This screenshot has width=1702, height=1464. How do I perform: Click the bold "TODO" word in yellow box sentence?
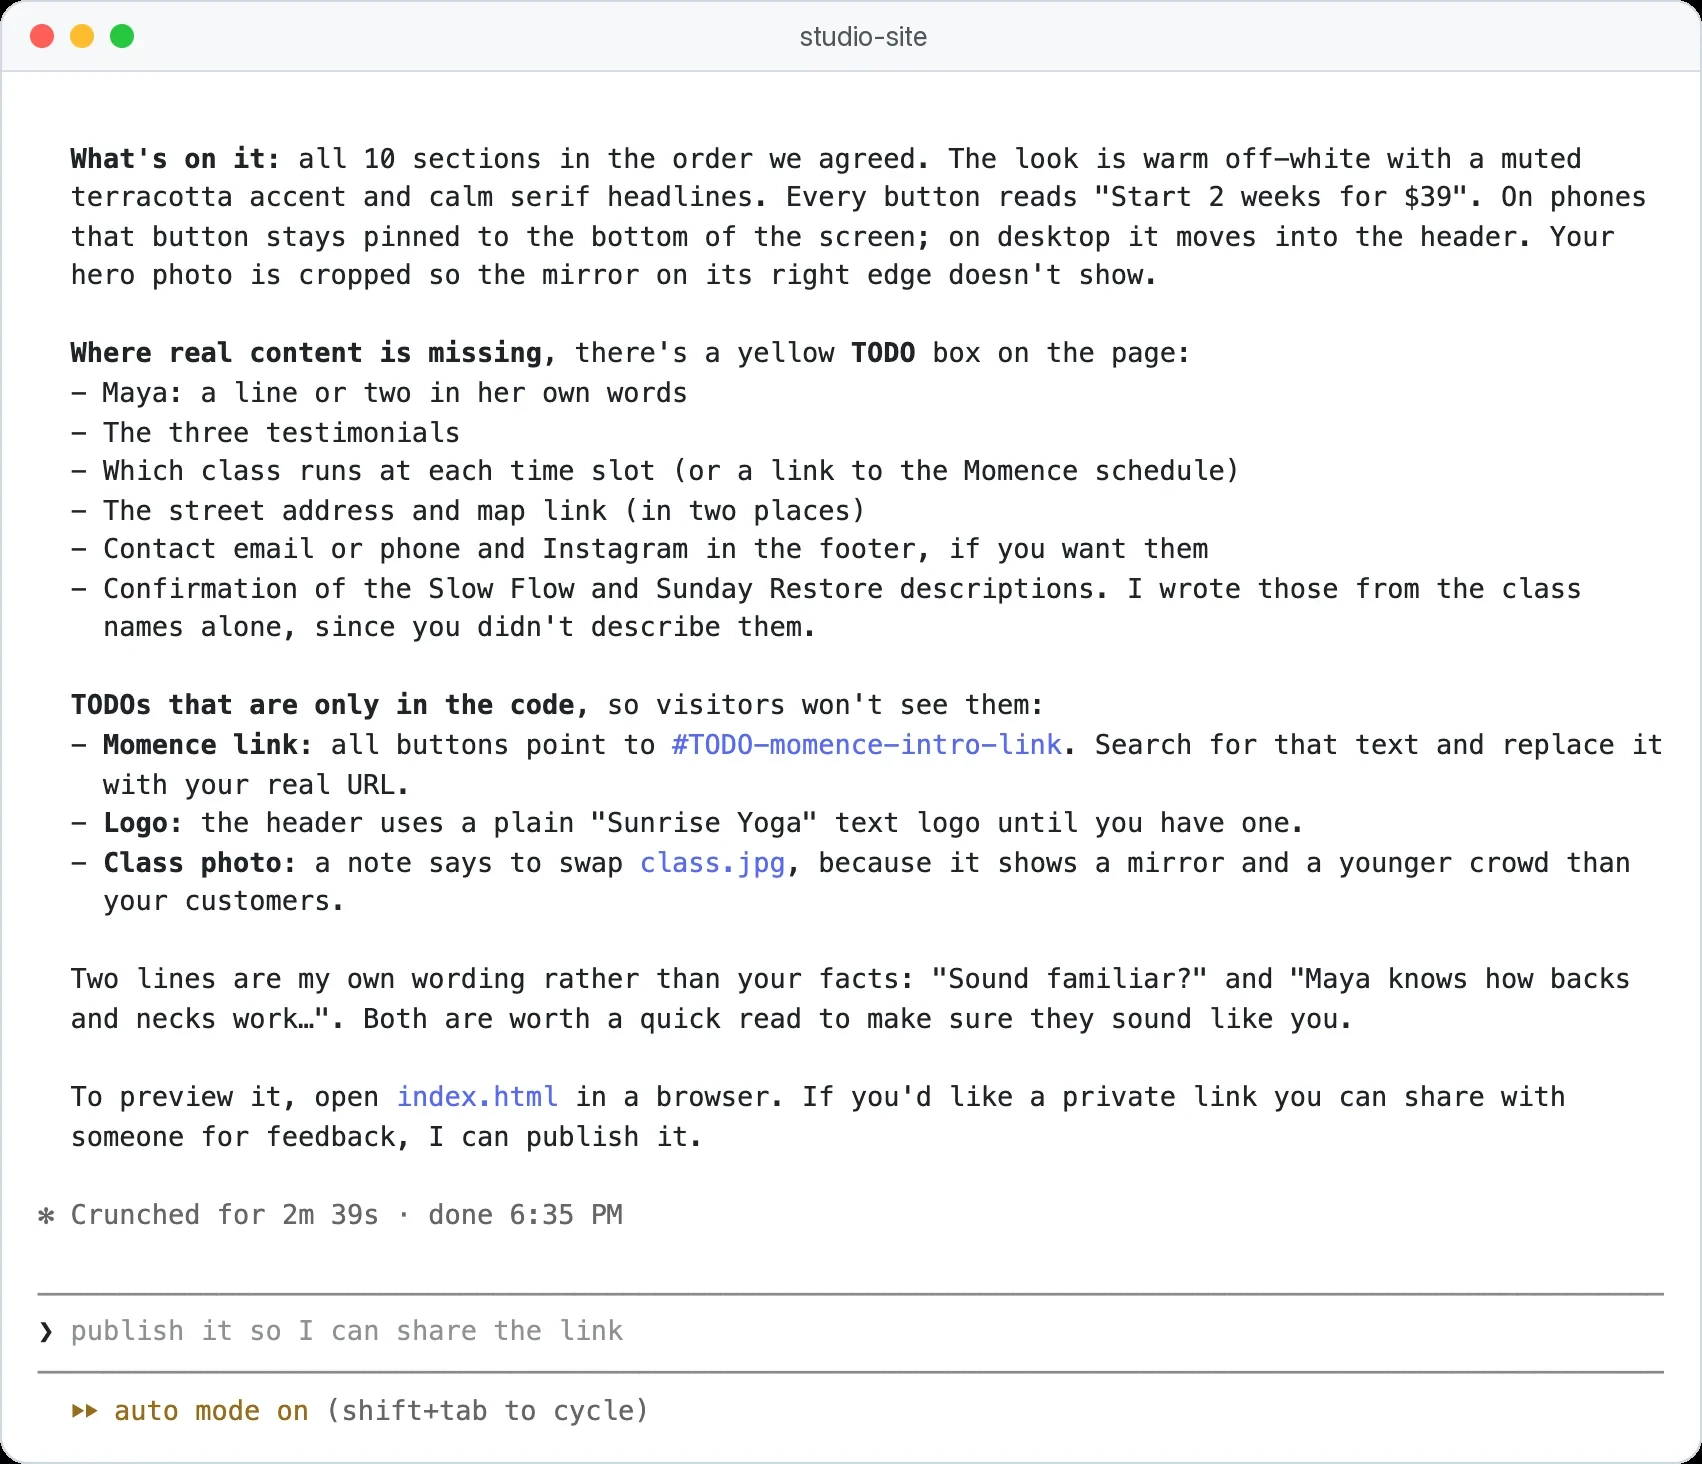pos(883,353)
